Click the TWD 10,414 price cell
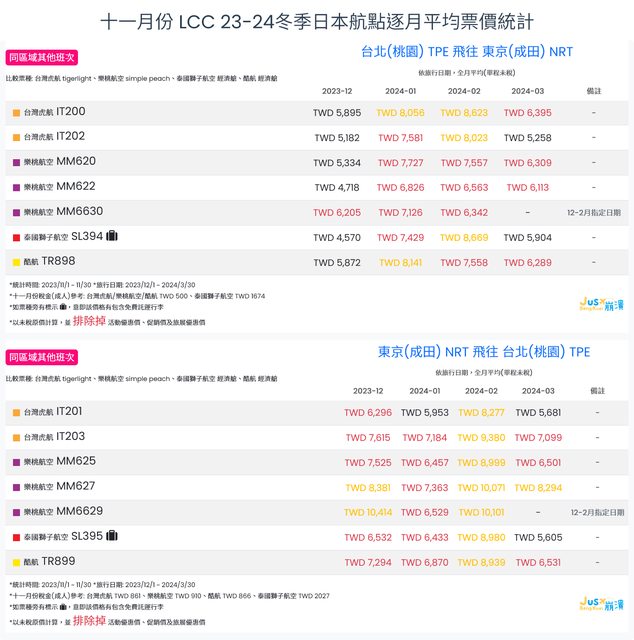This screenshot has width=634, height=640. point(368,512)
